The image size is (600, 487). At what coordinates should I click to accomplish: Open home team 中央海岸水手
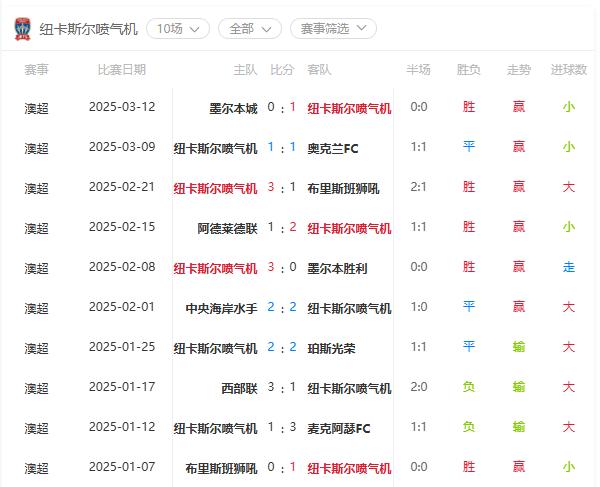click(222, 309)
